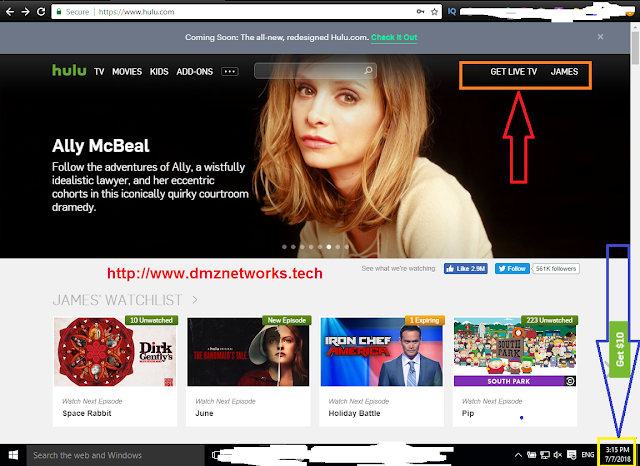Viewport: 640px width, 466px height.
Task: Show hidden tray icons chevron
Action: [x=518, y=455]
